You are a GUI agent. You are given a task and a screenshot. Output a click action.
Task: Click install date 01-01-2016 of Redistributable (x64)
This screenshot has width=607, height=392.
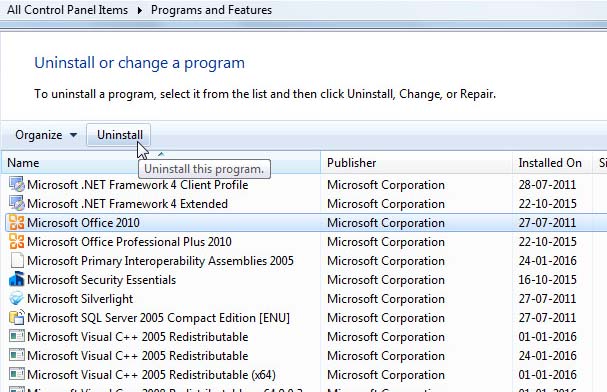point(547,375)
